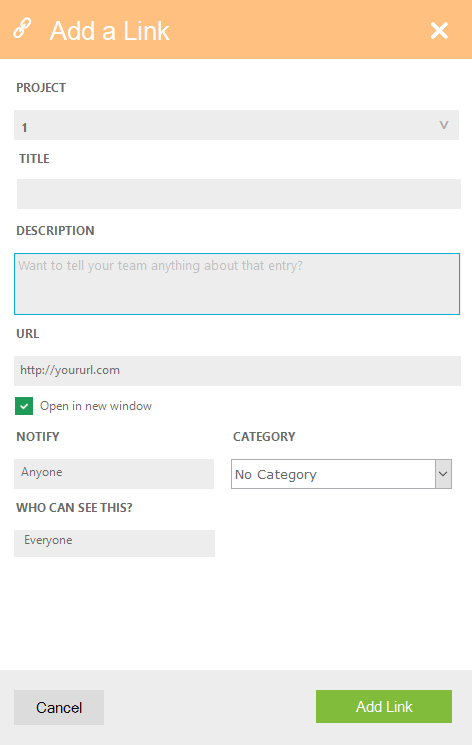Click the chain link icon in header

point(22,29)
